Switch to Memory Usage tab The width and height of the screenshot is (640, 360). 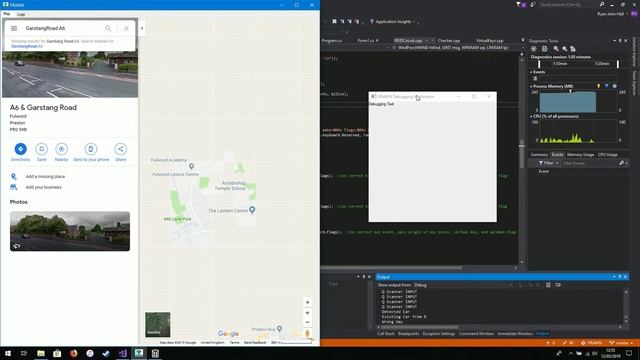click(x=580, y=155)
